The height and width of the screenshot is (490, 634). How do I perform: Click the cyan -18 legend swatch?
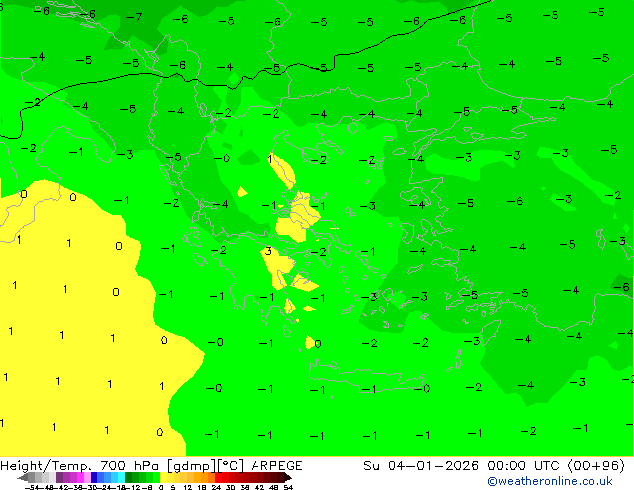click(122, 477)
